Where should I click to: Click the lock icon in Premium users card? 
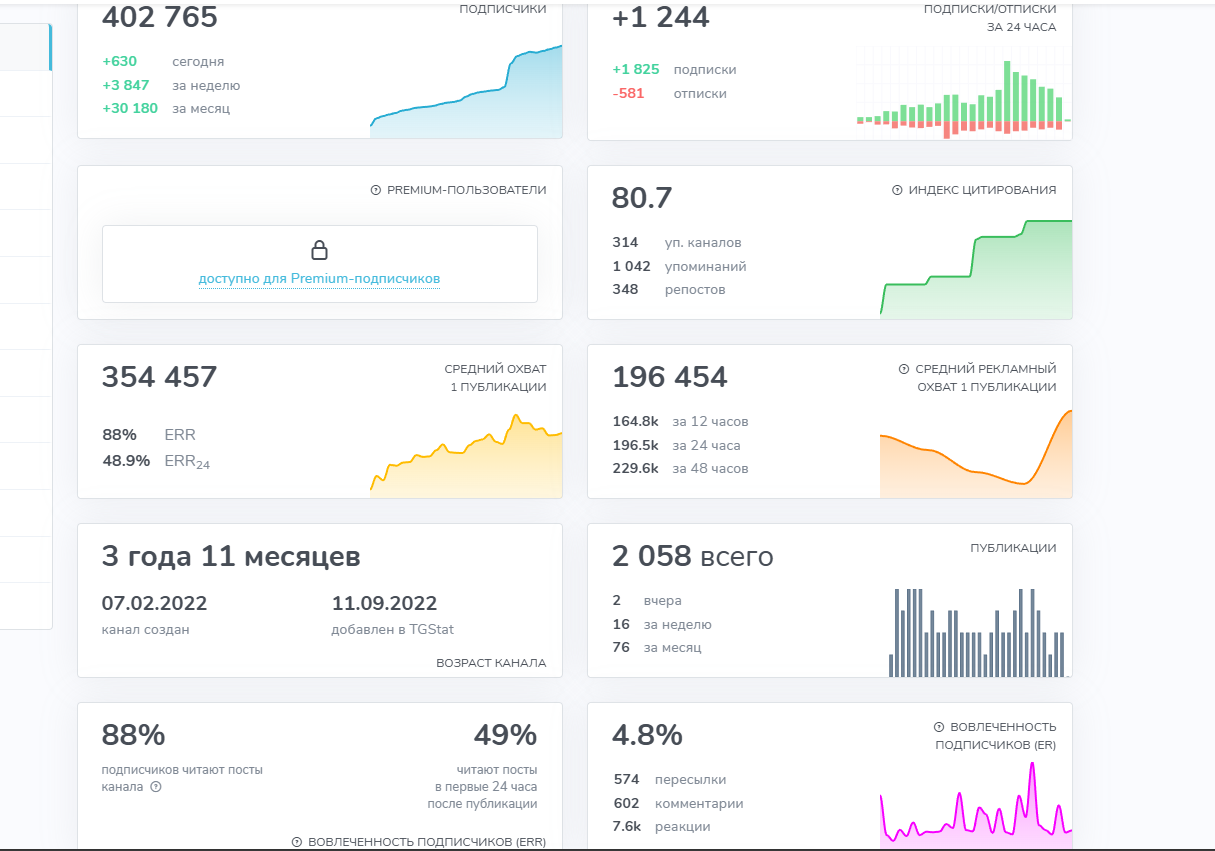(x=319, y=250)
